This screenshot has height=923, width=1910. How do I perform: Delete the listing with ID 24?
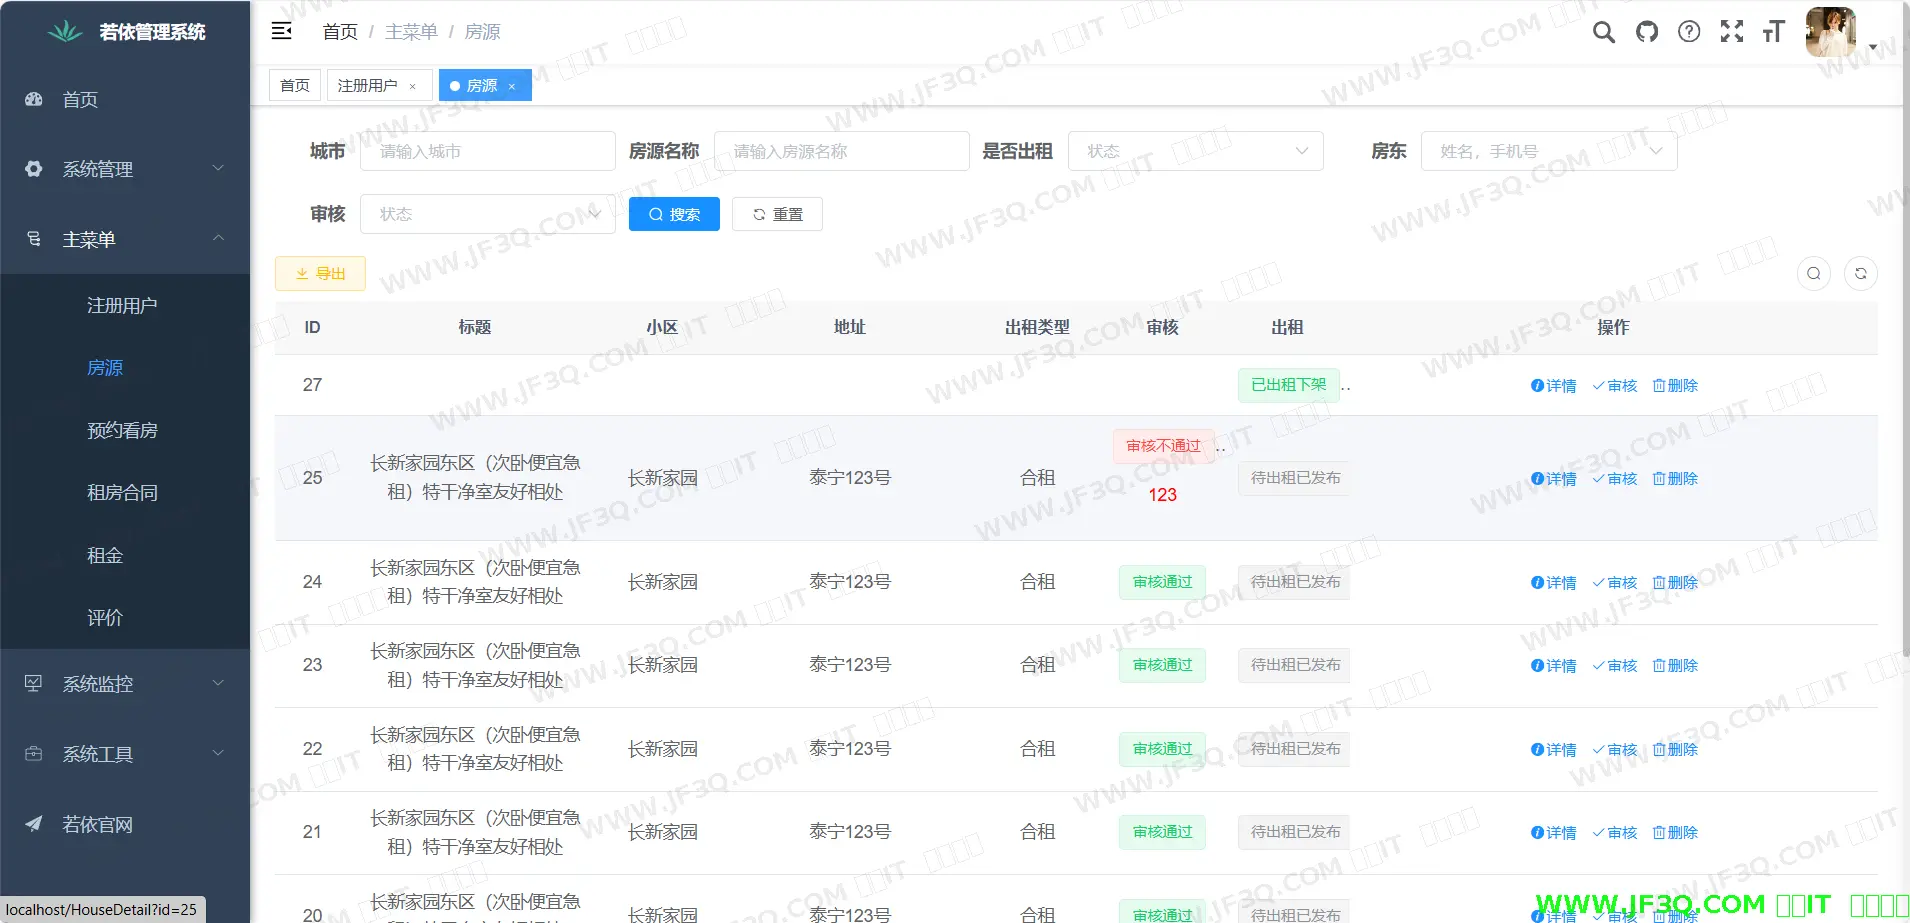click(x=1675, y=583)
